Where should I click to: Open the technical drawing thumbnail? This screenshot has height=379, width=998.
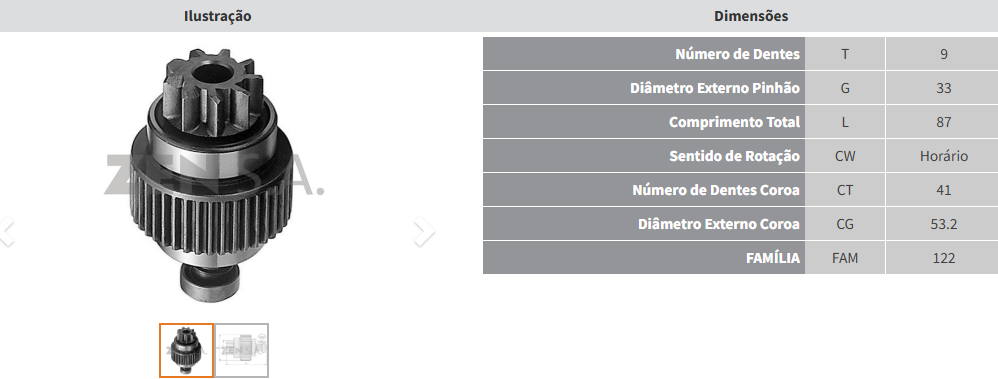click(242, 350)
